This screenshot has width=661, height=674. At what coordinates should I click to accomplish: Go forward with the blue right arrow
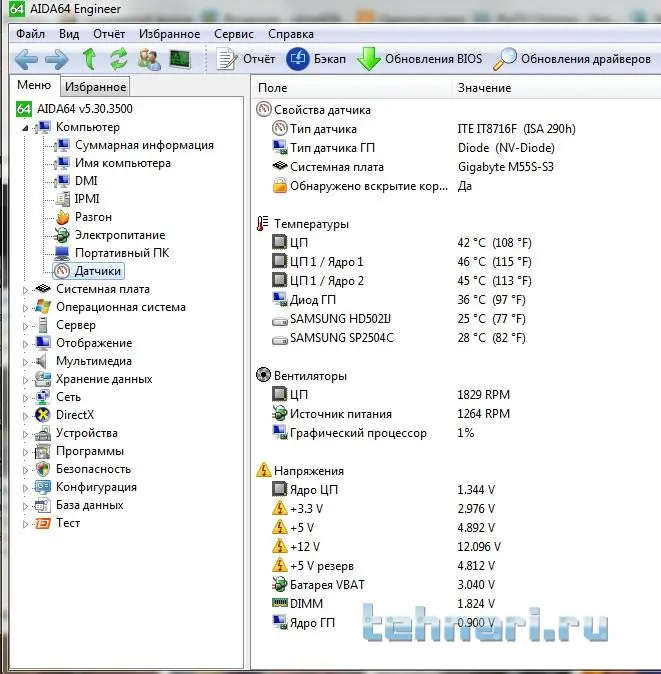click(57, 59)
